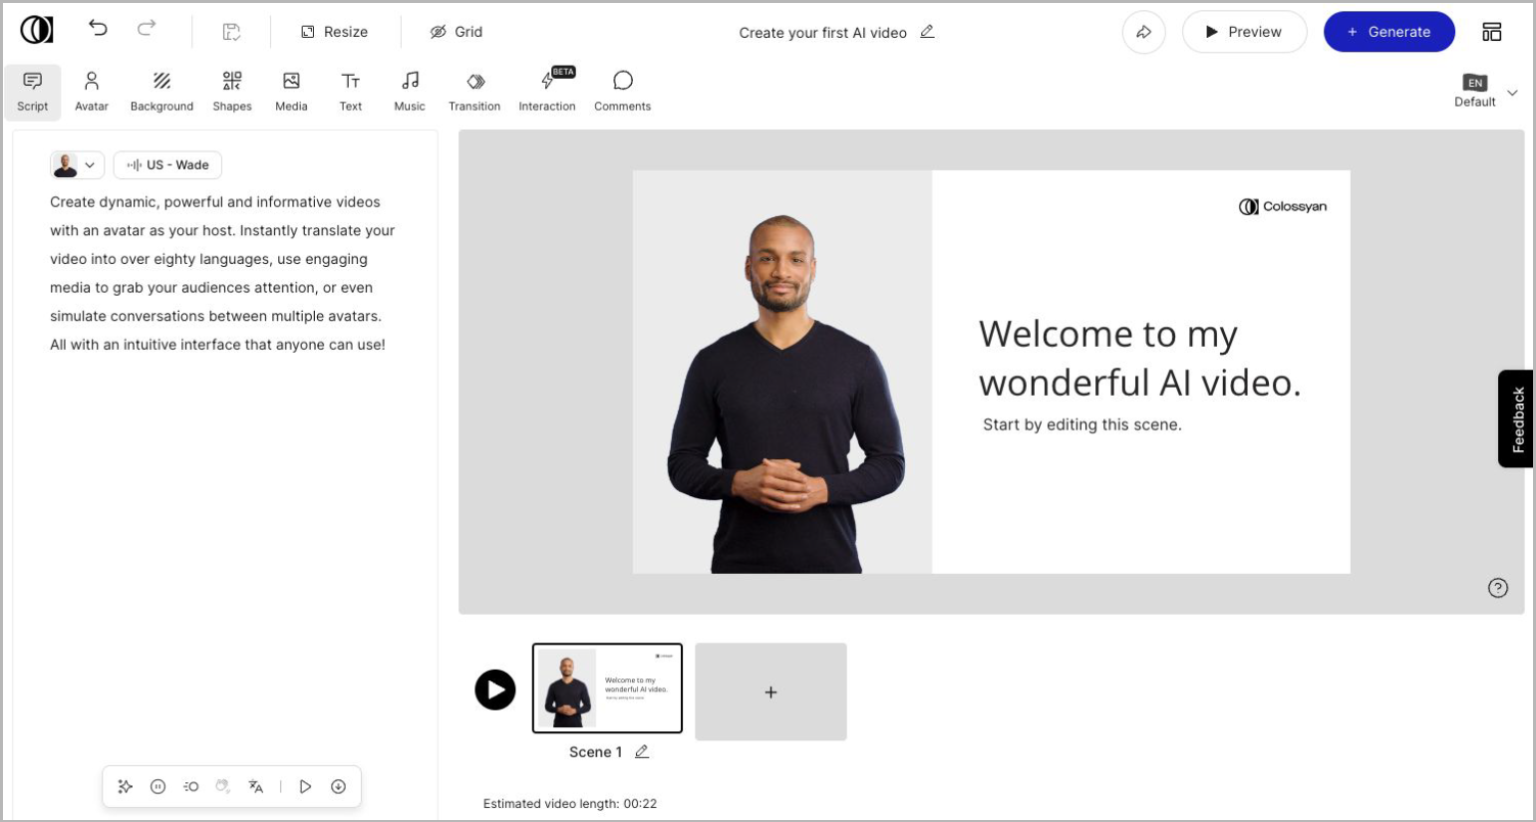Open the Interaction beta feature
The width and height of the screenshot is (1536, 822).
point(546,90)
